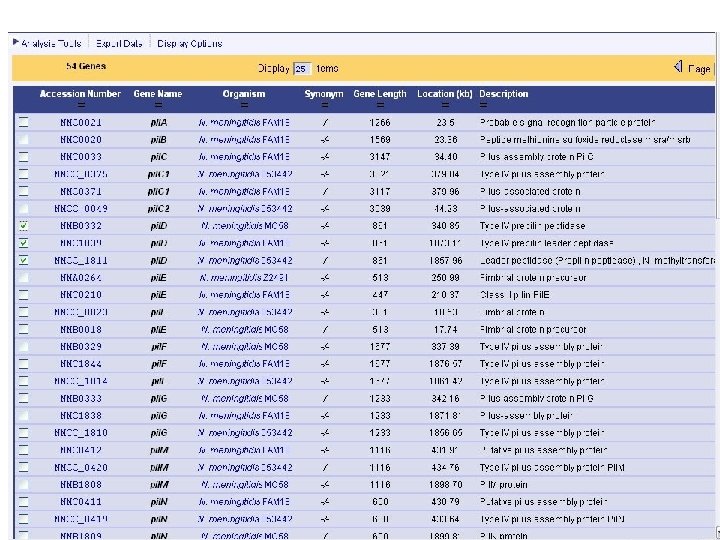Select location value 17.74
Viewport: 720px width, 540px height.
445,330
